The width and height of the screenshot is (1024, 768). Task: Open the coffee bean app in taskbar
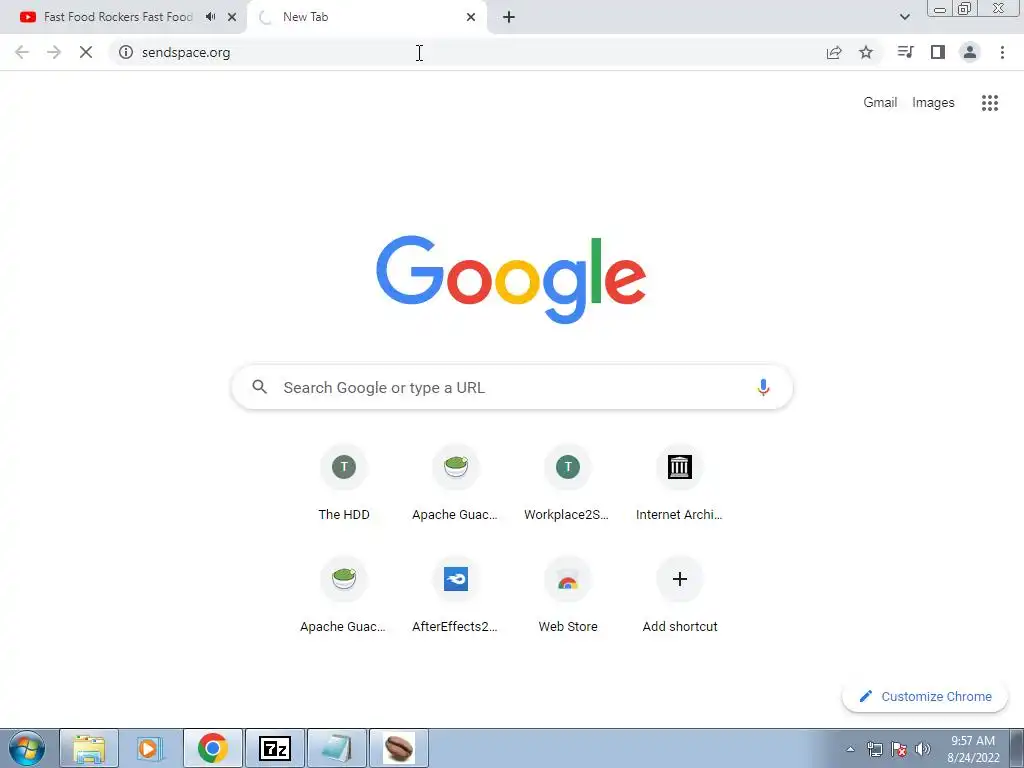(399, 748)
